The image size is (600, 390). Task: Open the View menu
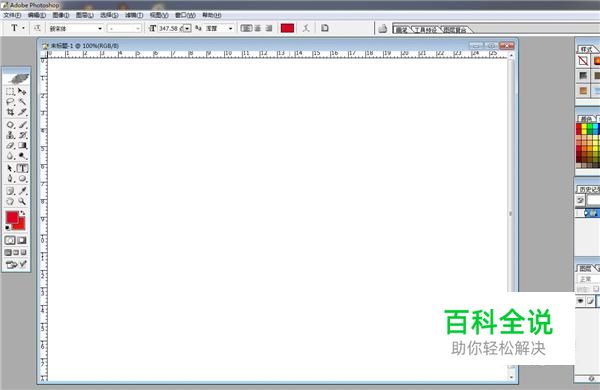point(159,15)
